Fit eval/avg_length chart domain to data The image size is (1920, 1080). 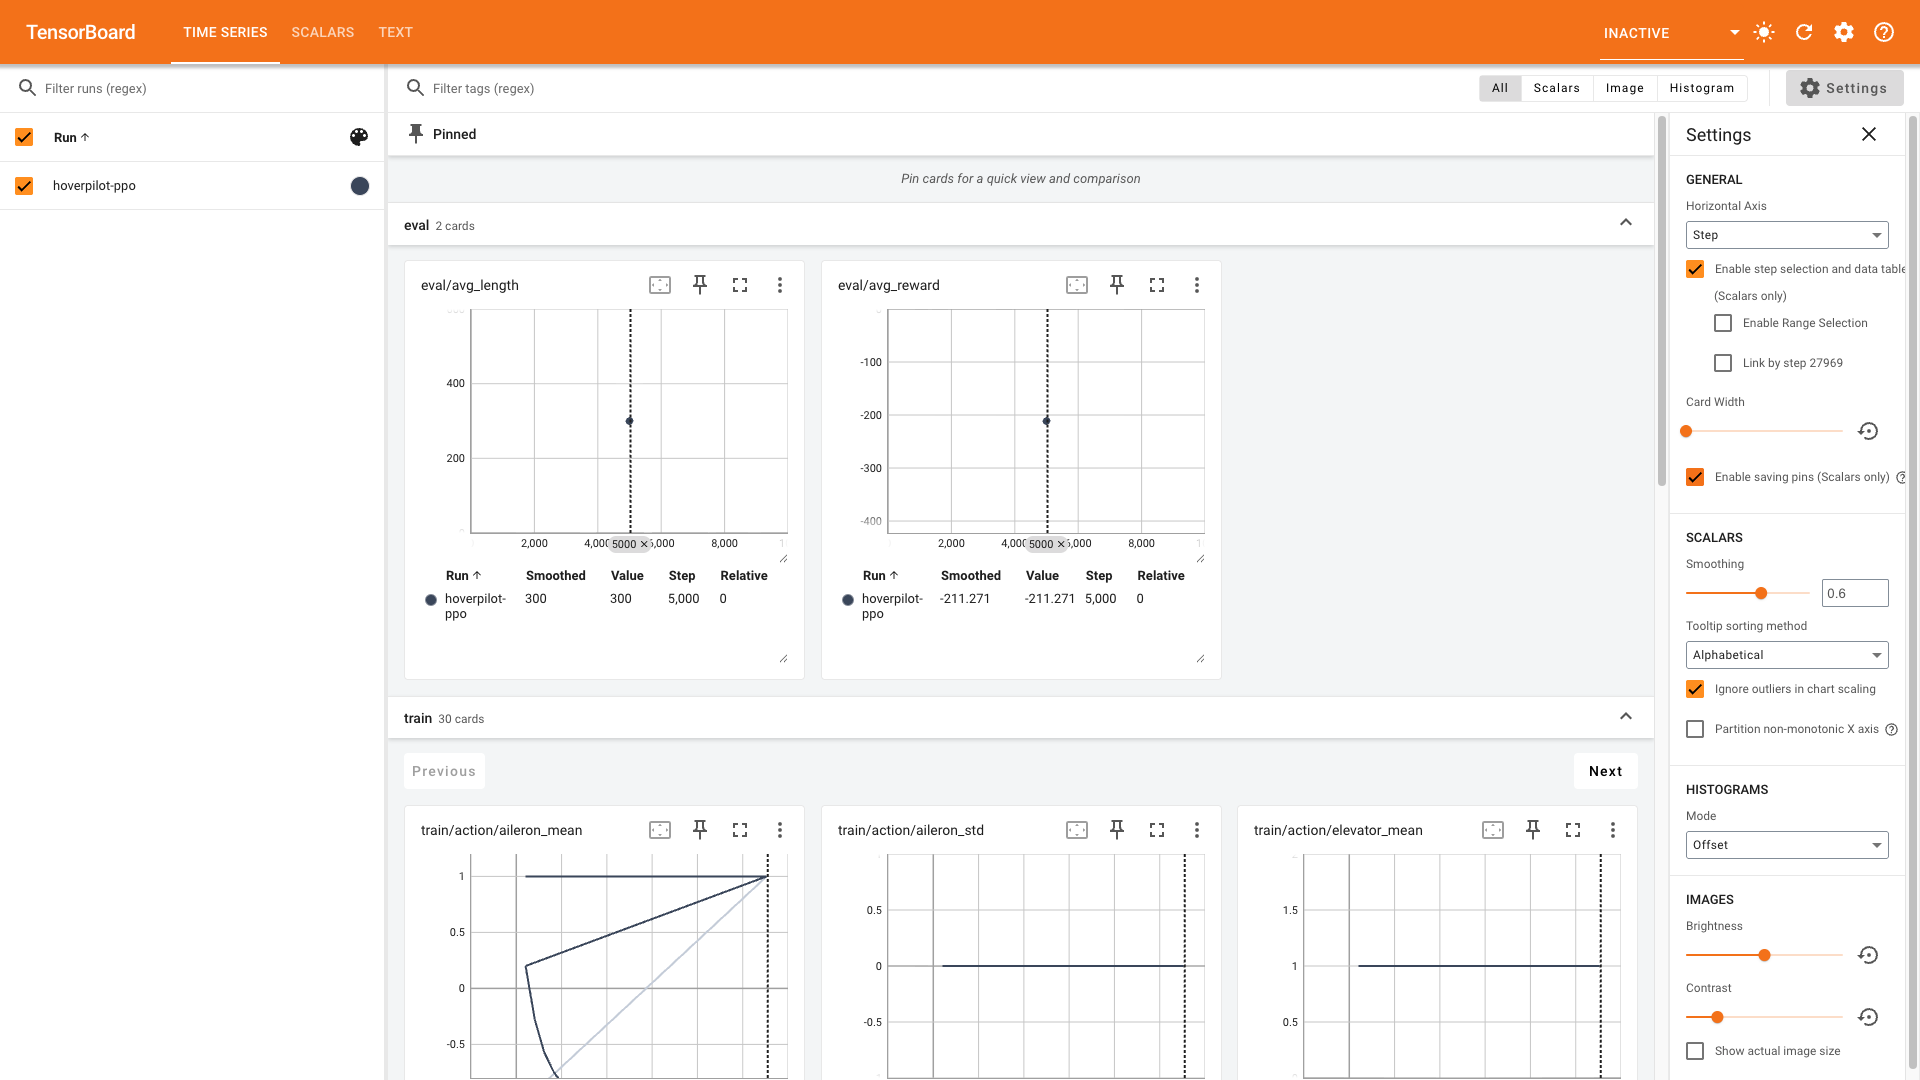click(660, 285)
